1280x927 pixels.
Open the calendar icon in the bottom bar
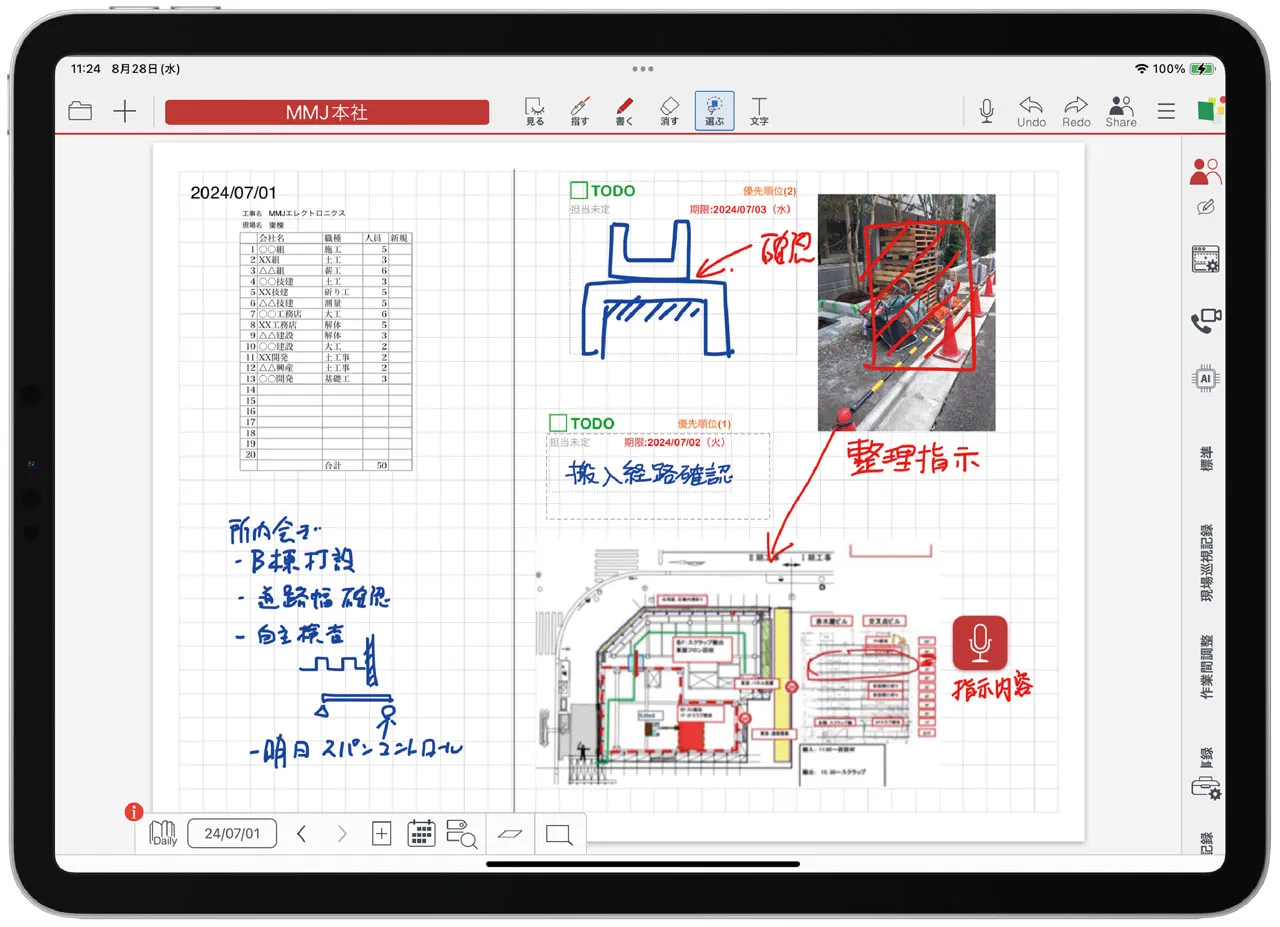point(422,833)
